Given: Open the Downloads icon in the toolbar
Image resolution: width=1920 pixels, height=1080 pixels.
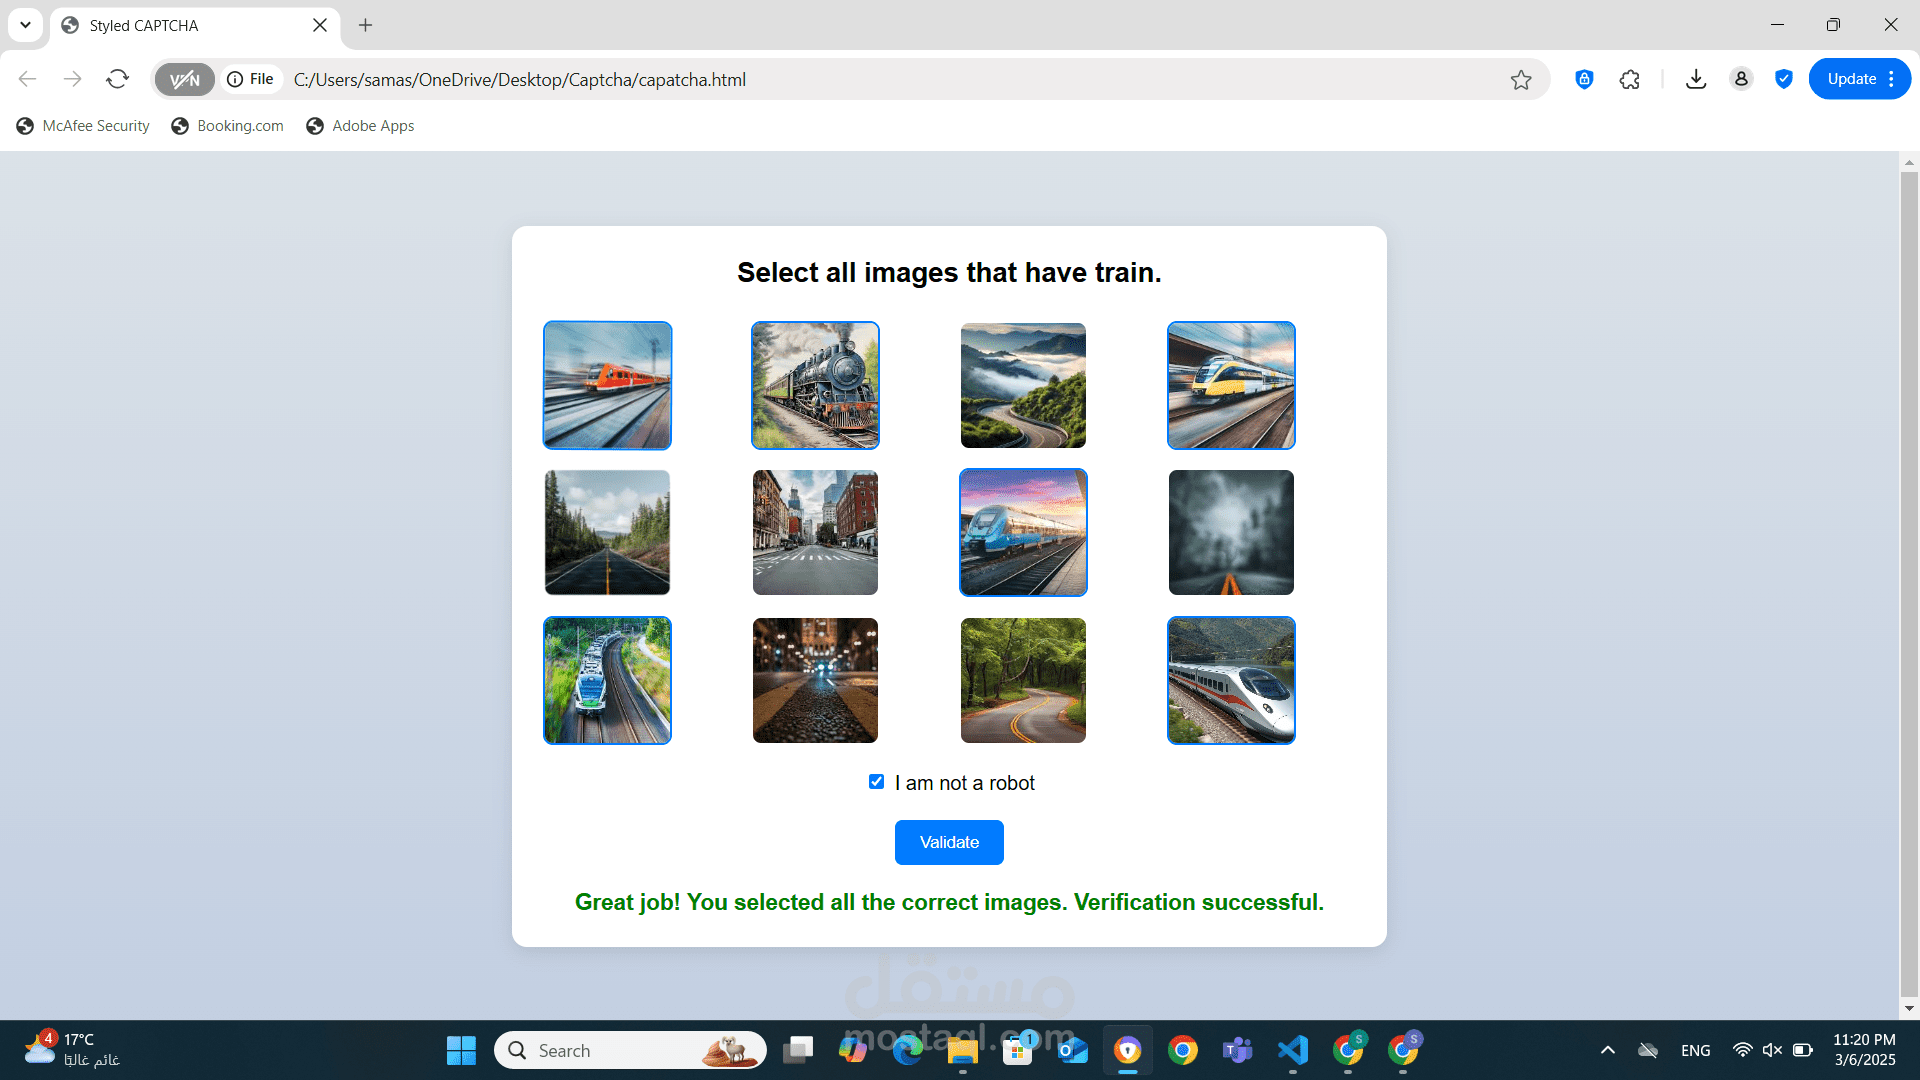Looking at the screenshot, I should coord(1696,79).
